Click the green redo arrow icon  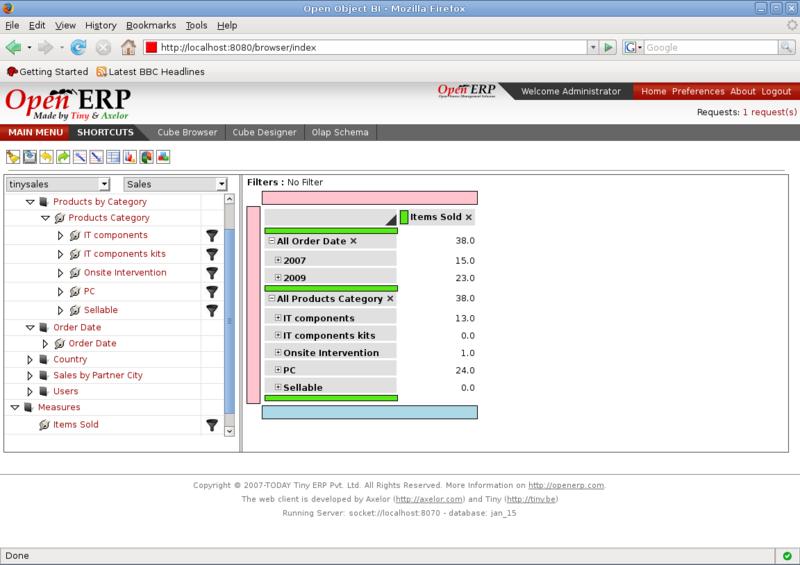[x=63, y=157]
